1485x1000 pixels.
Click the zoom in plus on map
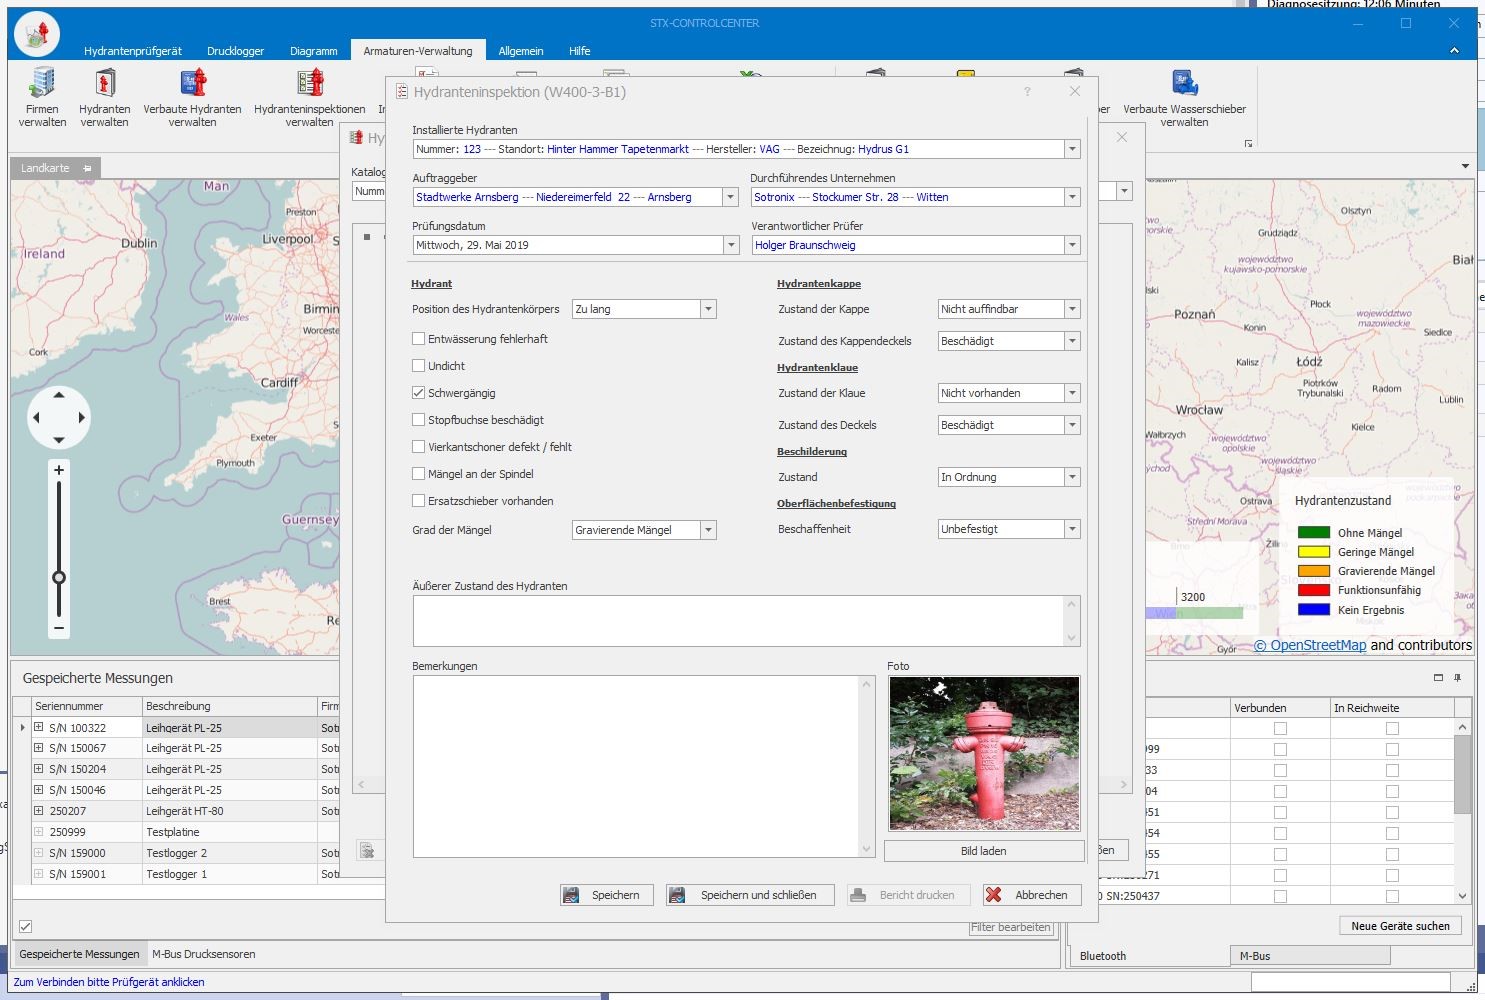59,470
